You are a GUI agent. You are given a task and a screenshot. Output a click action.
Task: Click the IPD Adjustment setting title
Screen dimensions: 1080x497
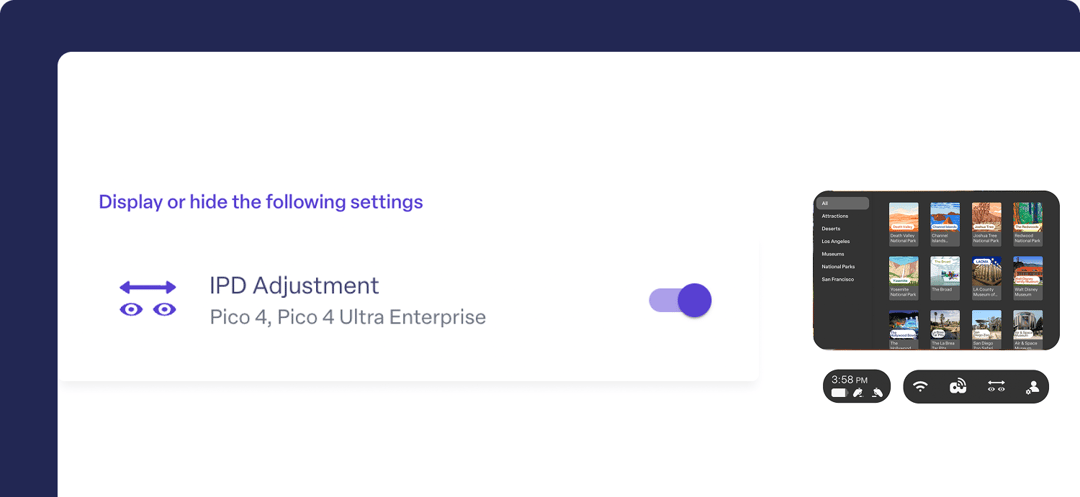tap(294, 285)
